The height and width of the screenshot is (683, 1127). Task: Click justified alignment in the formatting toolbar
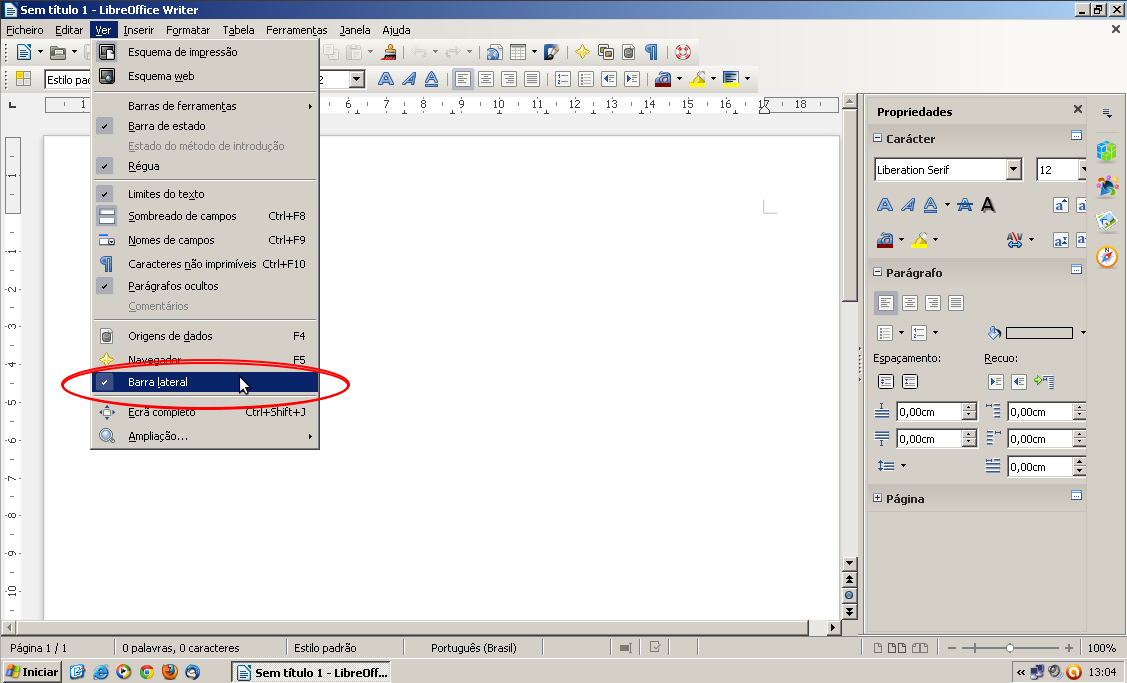pos(532,79)
